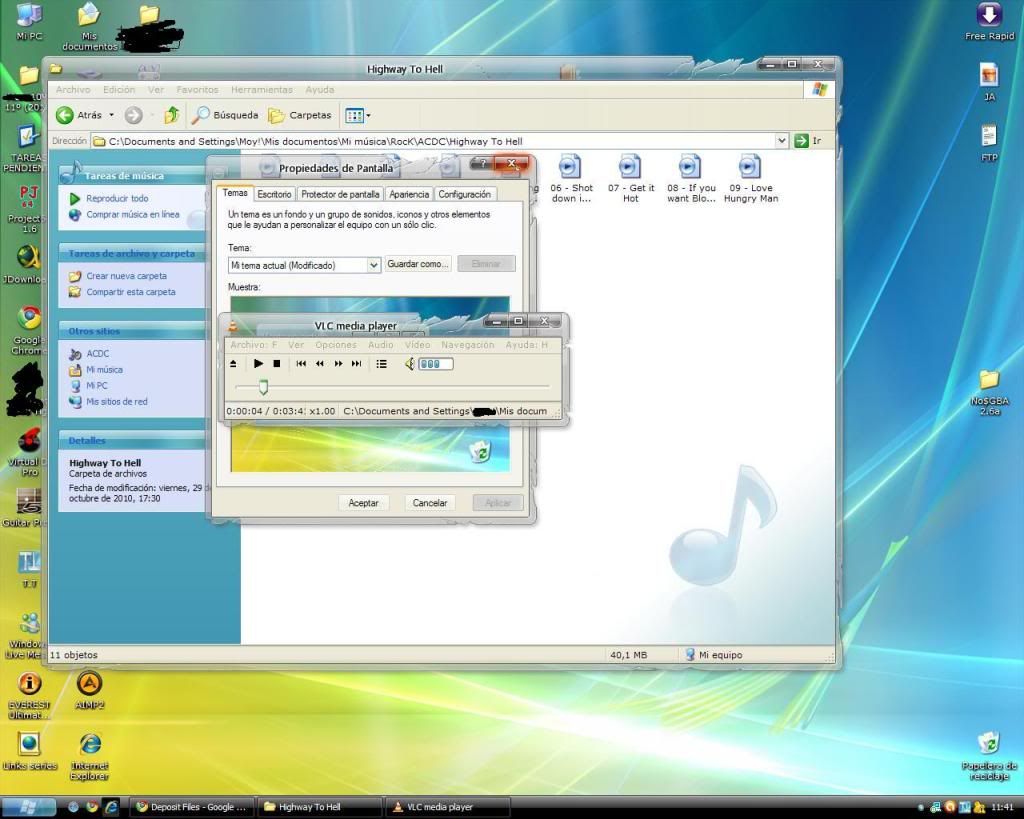Viewport: 1024px width, 819px height.
Task: Select the 09 - Love Hungry Man file
Action: tap(751, 178)
